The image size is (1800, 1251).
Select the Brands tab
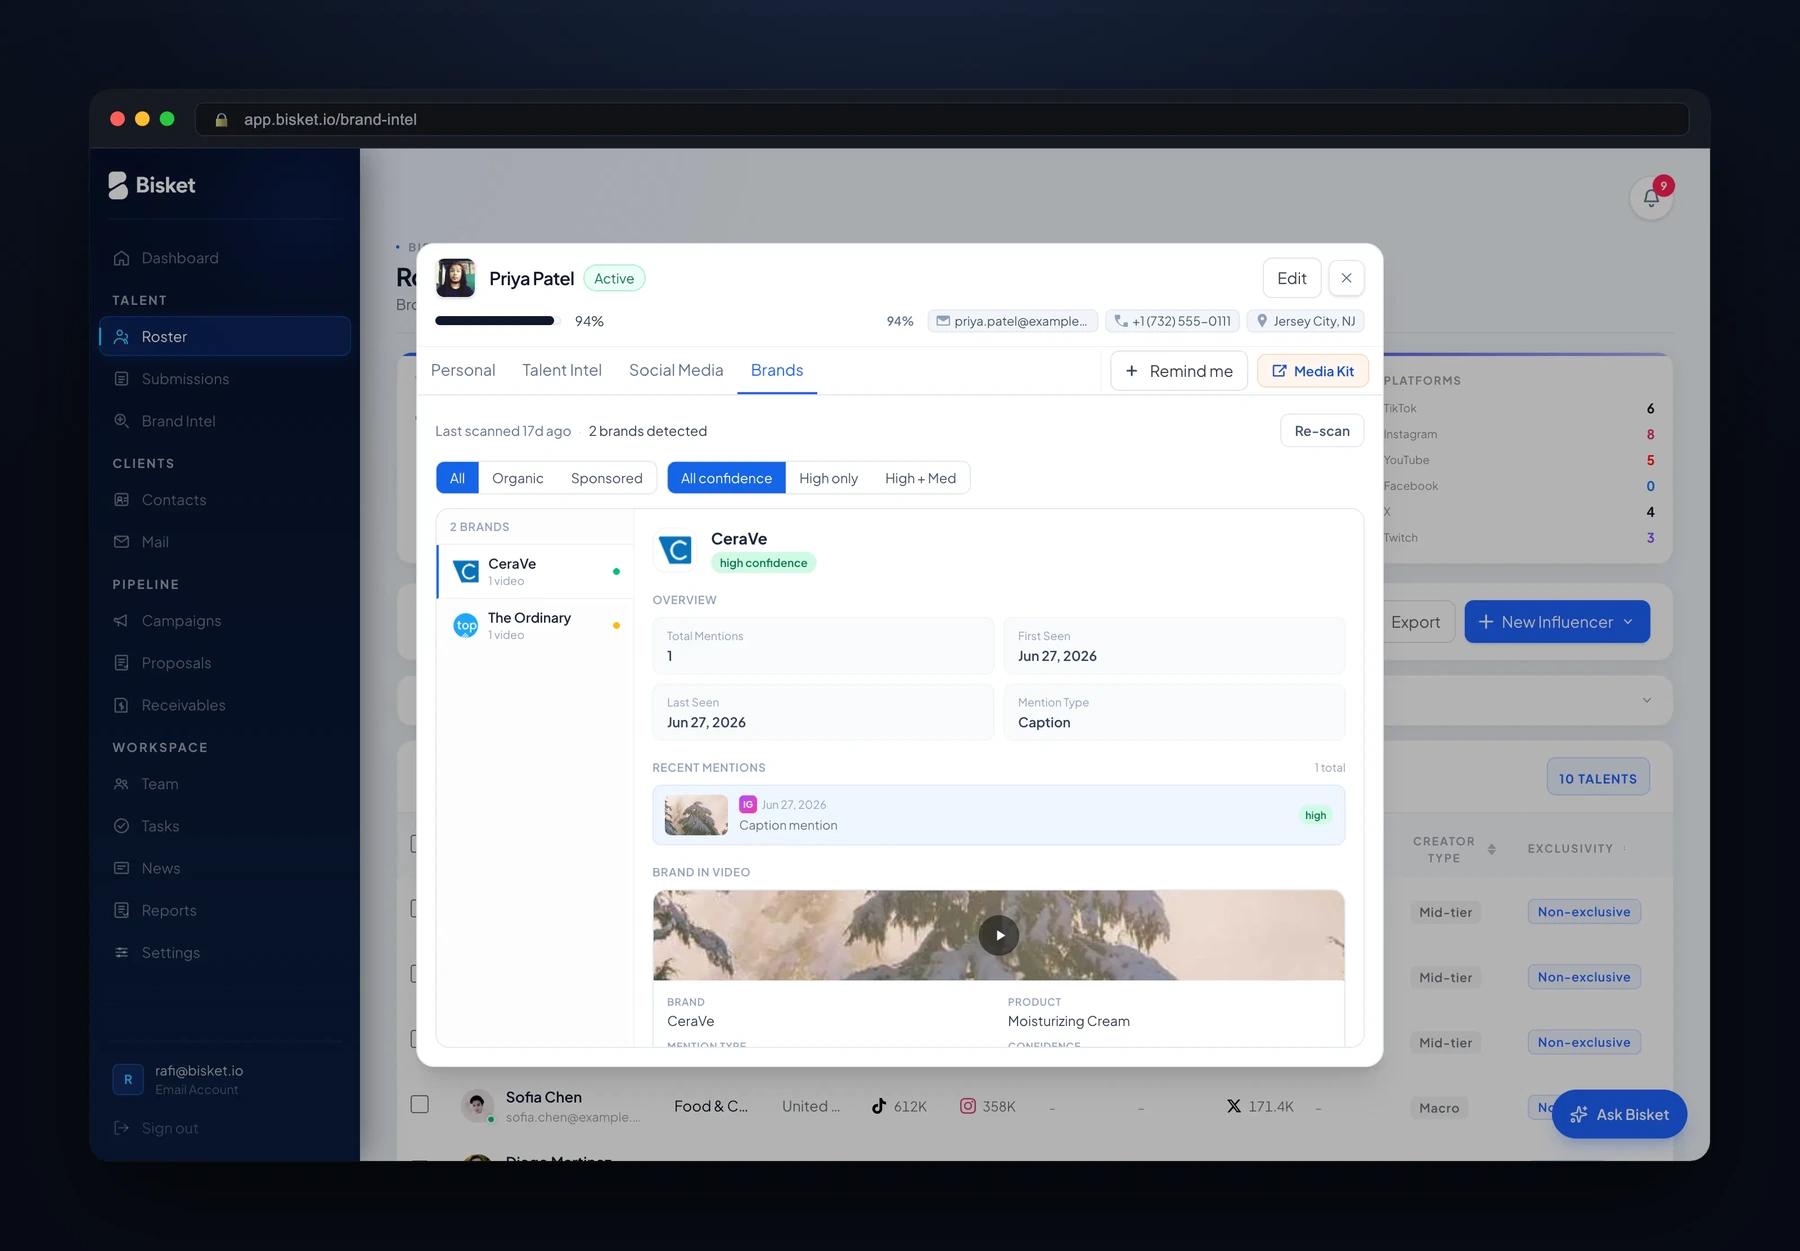[x=777, y=370]
